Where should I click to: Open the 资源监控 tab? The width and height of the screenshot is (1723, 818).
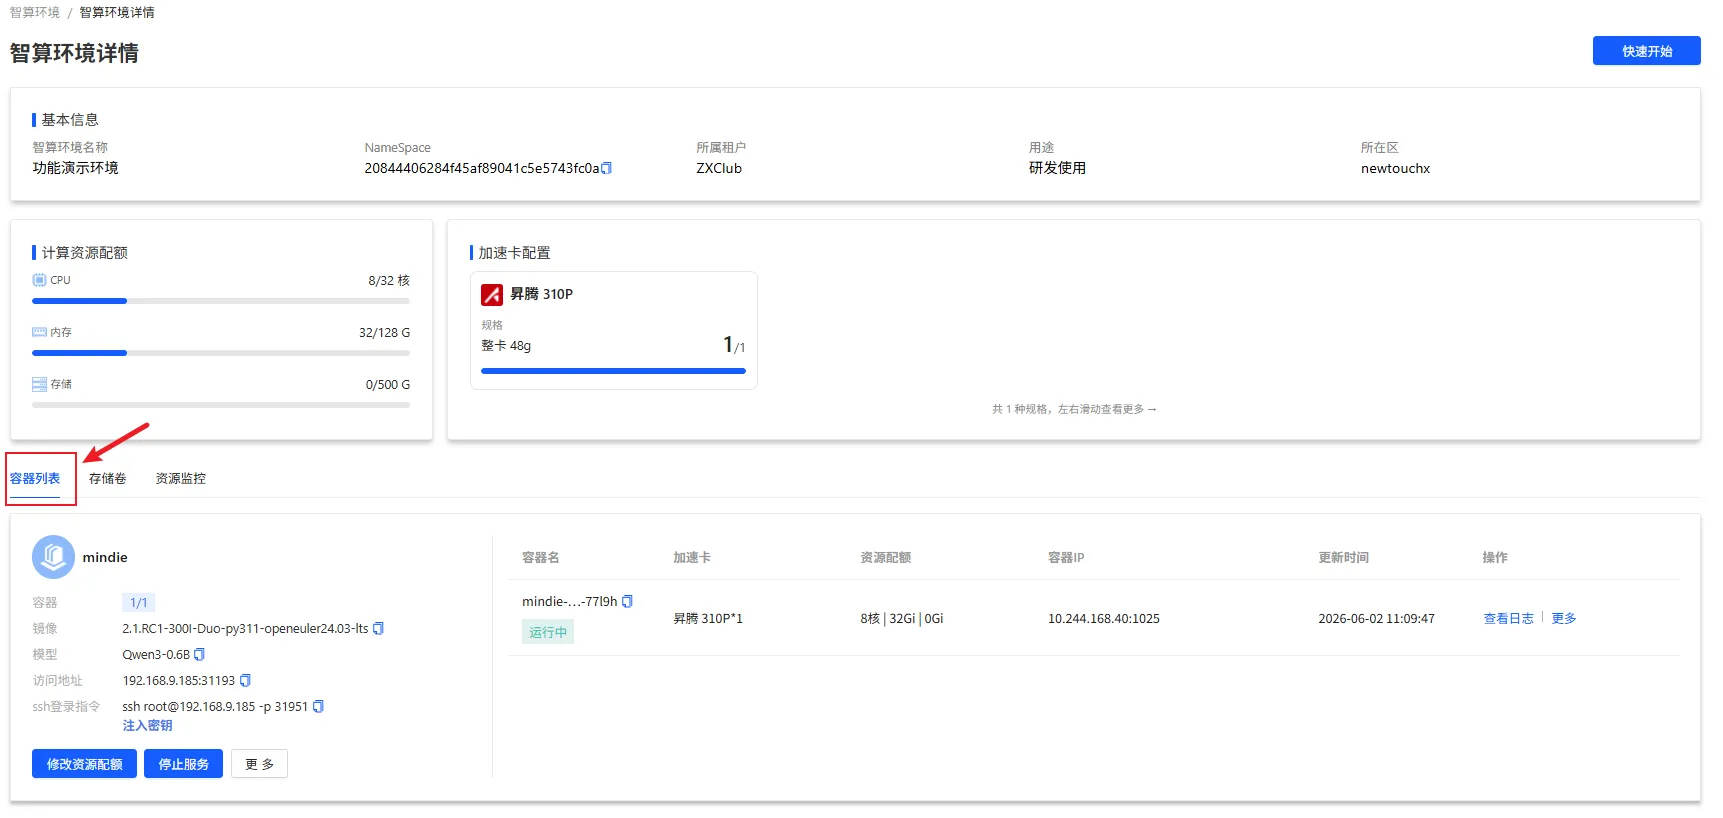coord(180,479)
